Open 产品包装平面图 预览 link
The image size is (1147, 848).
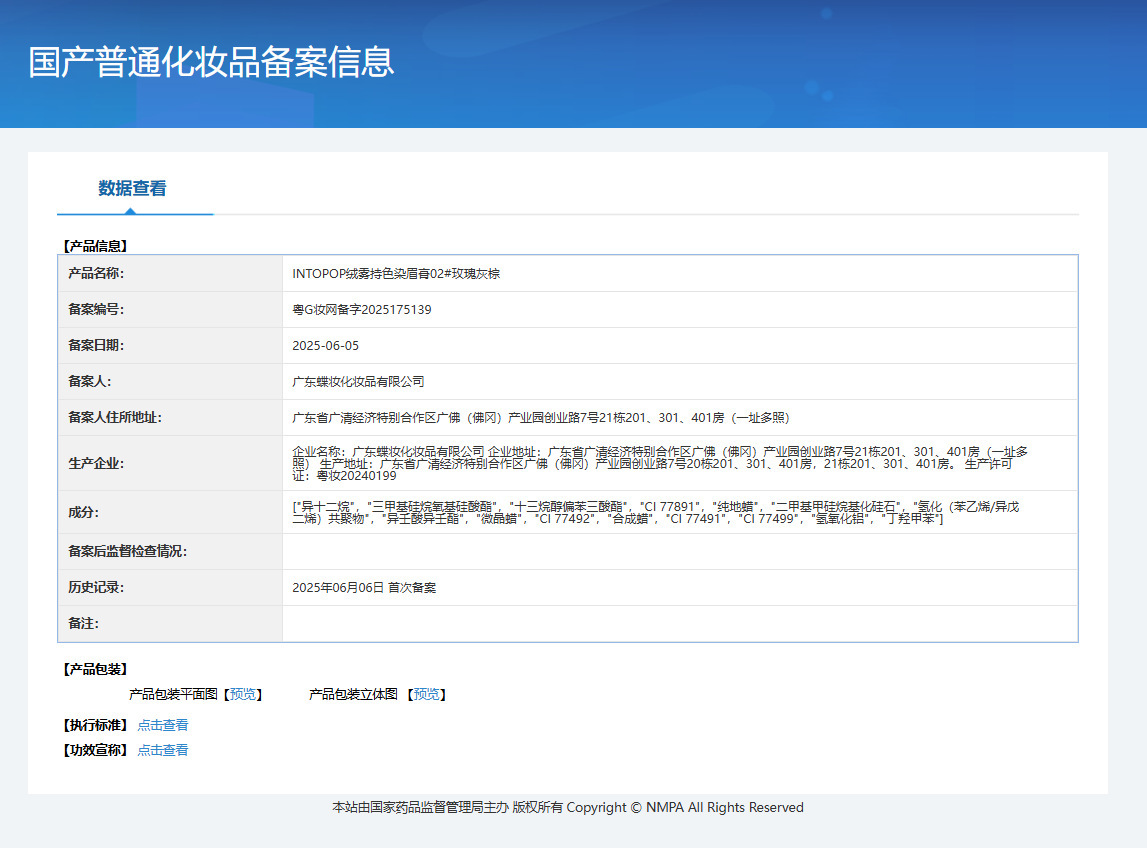(243, 694)
